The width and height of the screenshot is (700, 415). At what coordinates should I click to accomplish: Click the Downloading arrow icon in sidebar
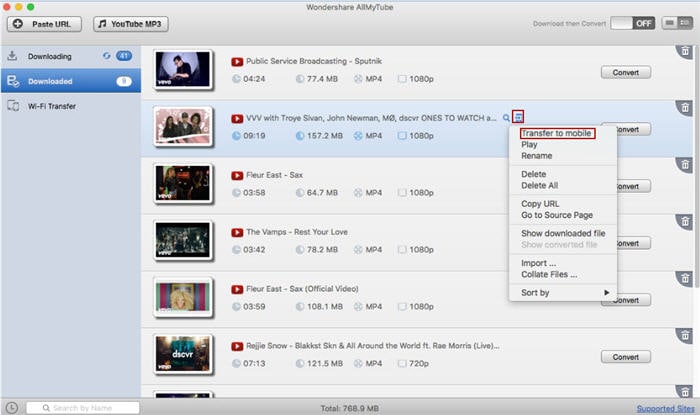pyautogui.click(x=12, y=56)
